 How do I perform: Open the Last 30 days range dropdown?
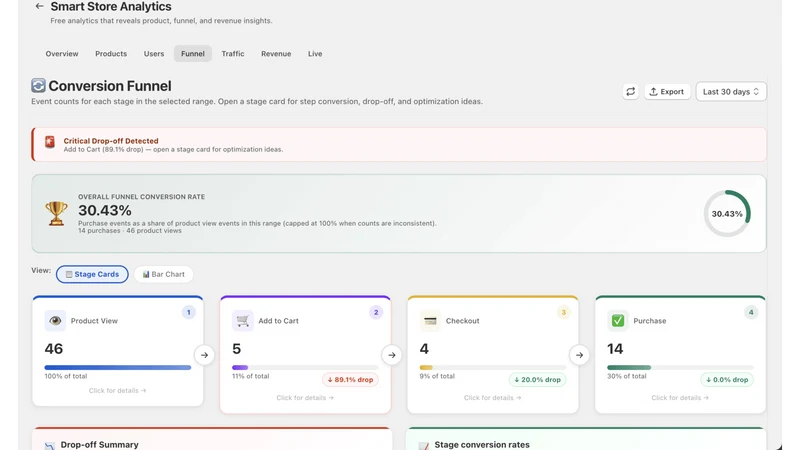[x=731, y=91]
